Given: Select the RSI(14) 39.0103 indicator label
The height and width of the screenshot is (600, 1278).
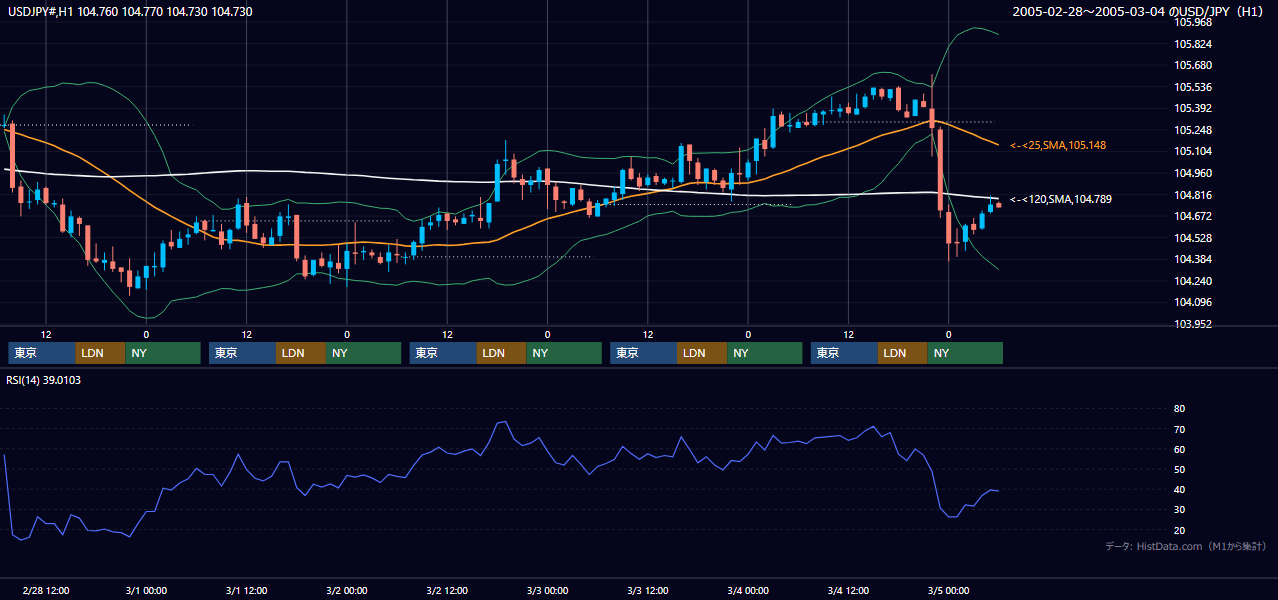Looking at the screenshot, I should (43, 380).
